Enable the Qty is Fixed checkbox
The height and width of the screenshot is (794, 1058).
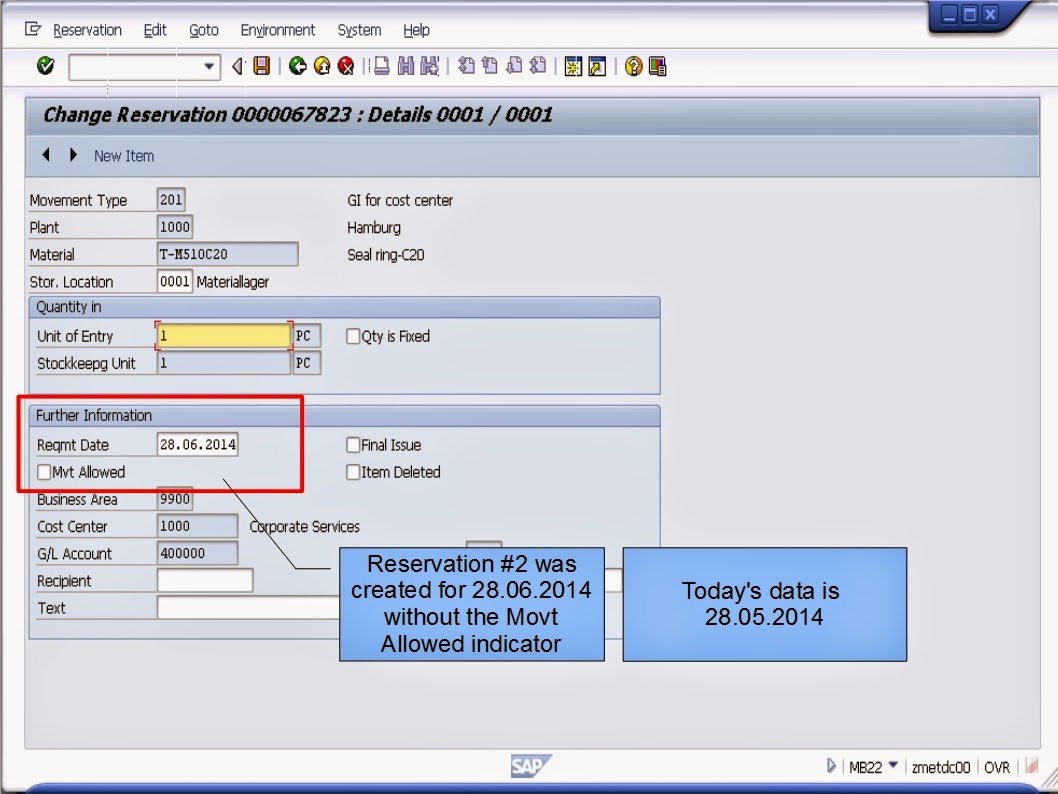(x=352, y=336)
